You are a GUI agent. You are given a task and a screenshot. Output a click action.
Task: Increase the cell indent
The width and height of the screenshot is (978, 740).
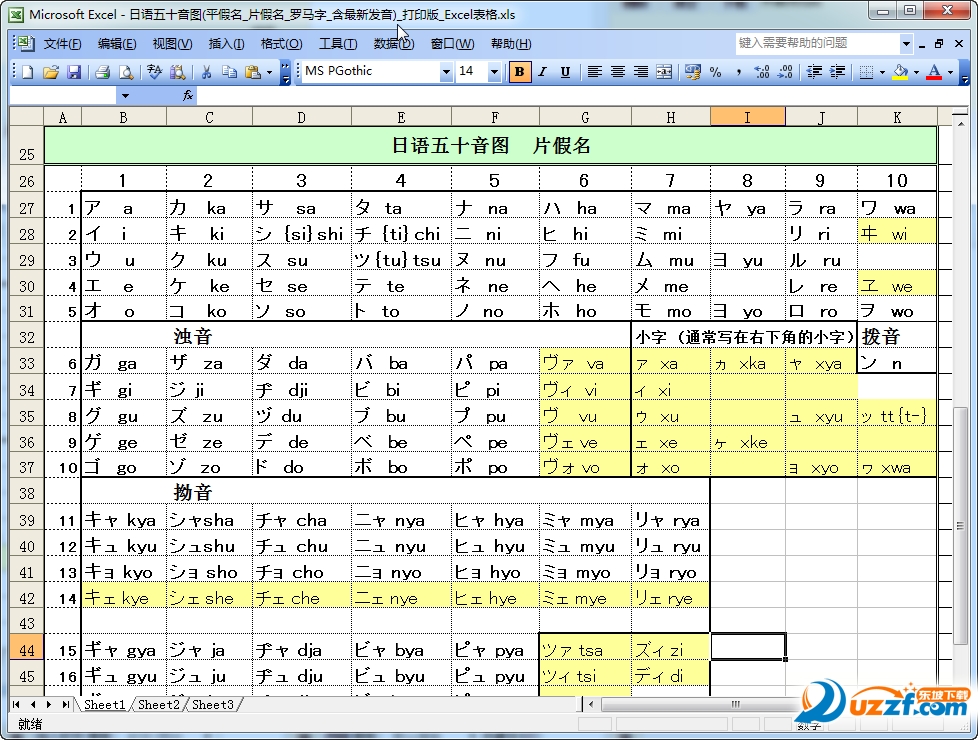(837, 72)
